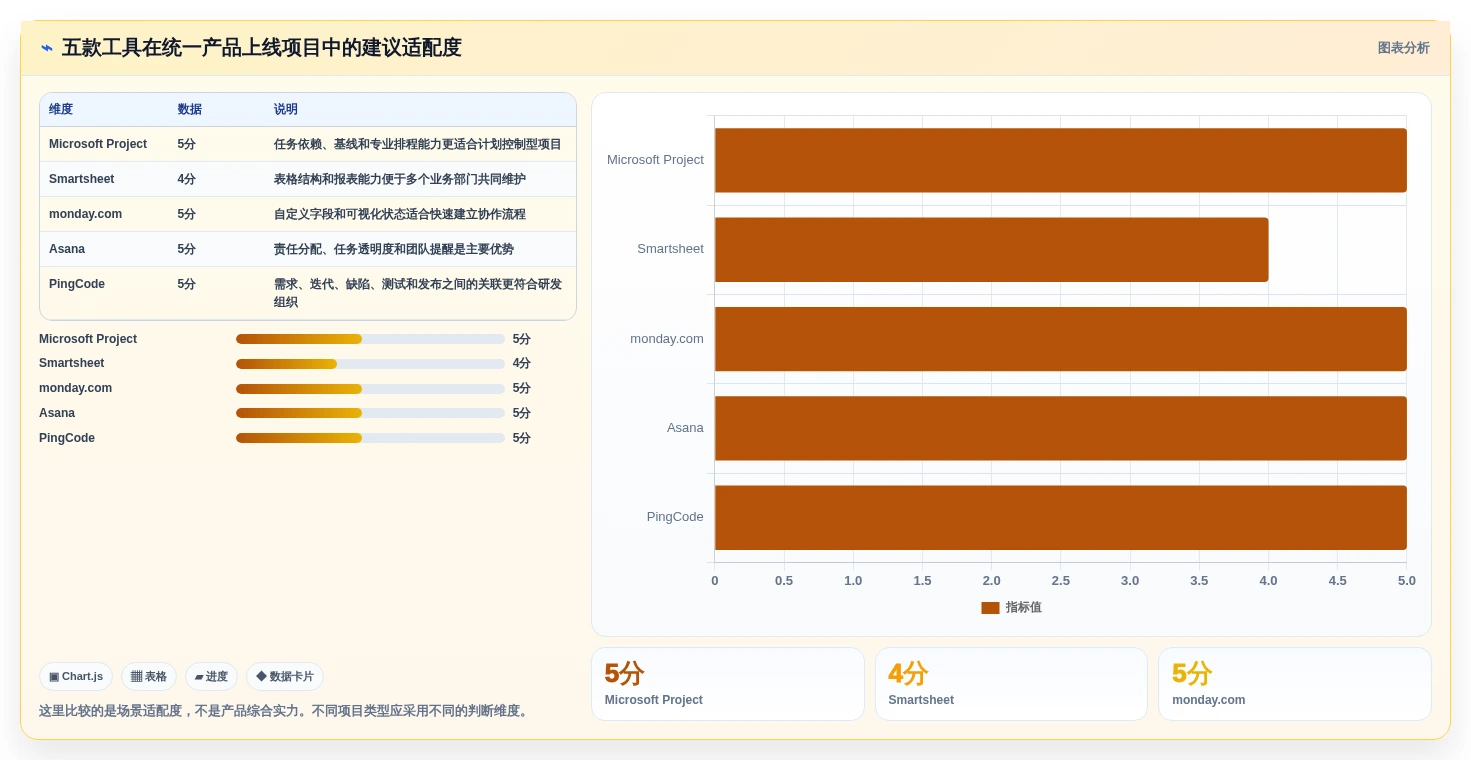Click the Smartsheet chart axis label
This screenshot has width=1471, height=760.
pyautogui.click(x=670, y=249)
